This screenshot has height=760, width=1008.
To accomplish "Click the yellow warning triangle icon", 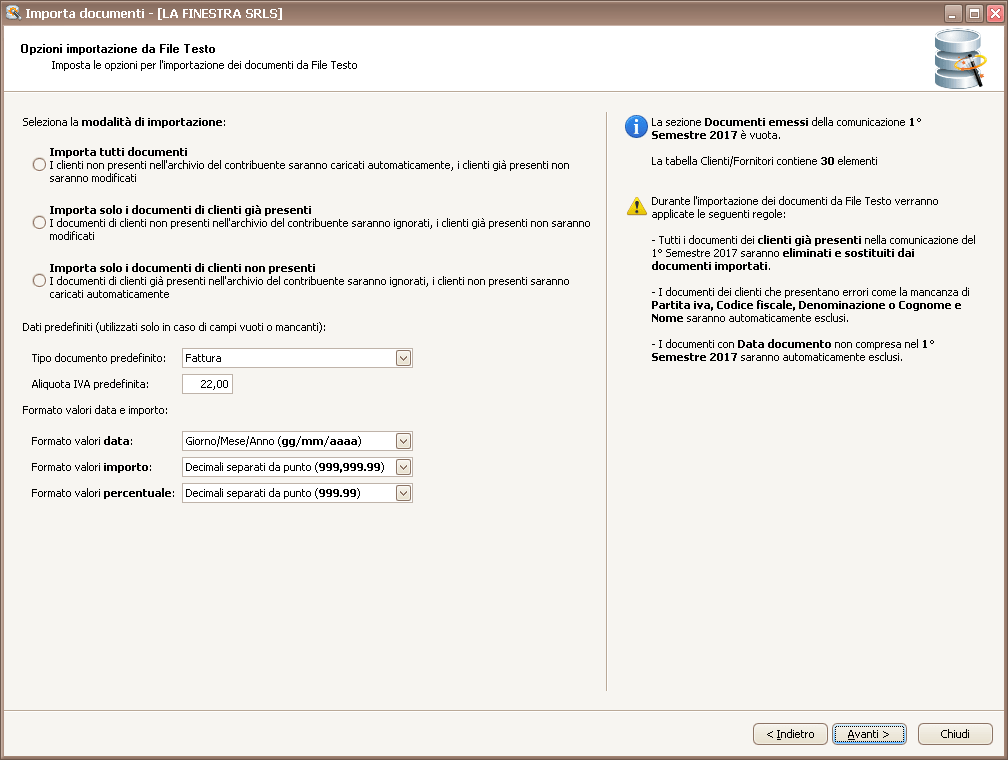I will (x=636, y=206).
